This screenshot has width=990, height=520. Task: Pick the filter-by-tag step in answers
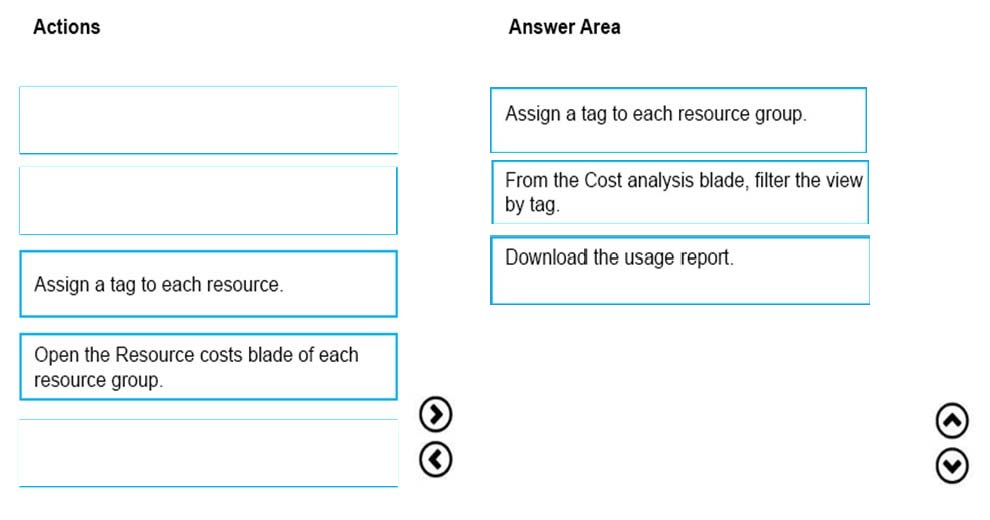pyautogui.click(x=680, y=192)
